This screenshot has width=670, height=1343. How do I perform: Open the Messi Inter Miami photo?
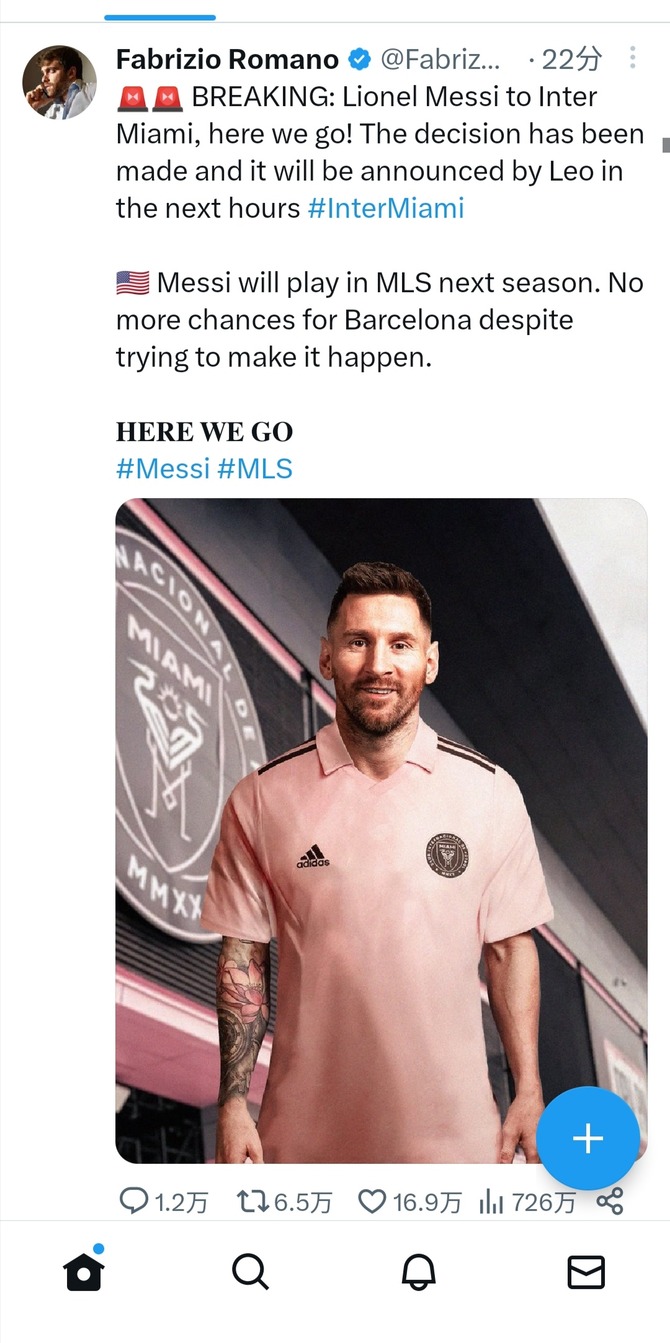click(x=381, y=830)
